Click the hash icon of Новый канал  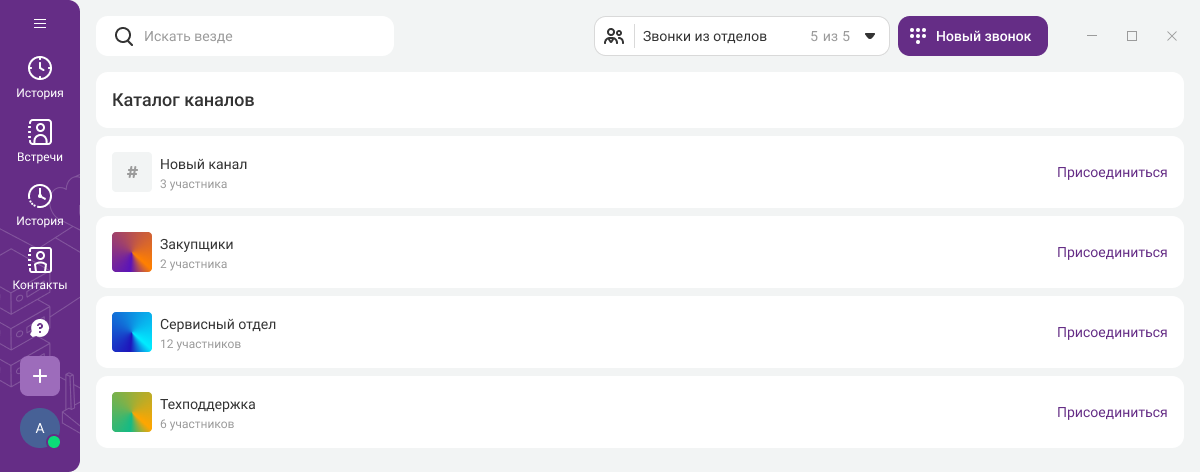[x=132, y=172]
